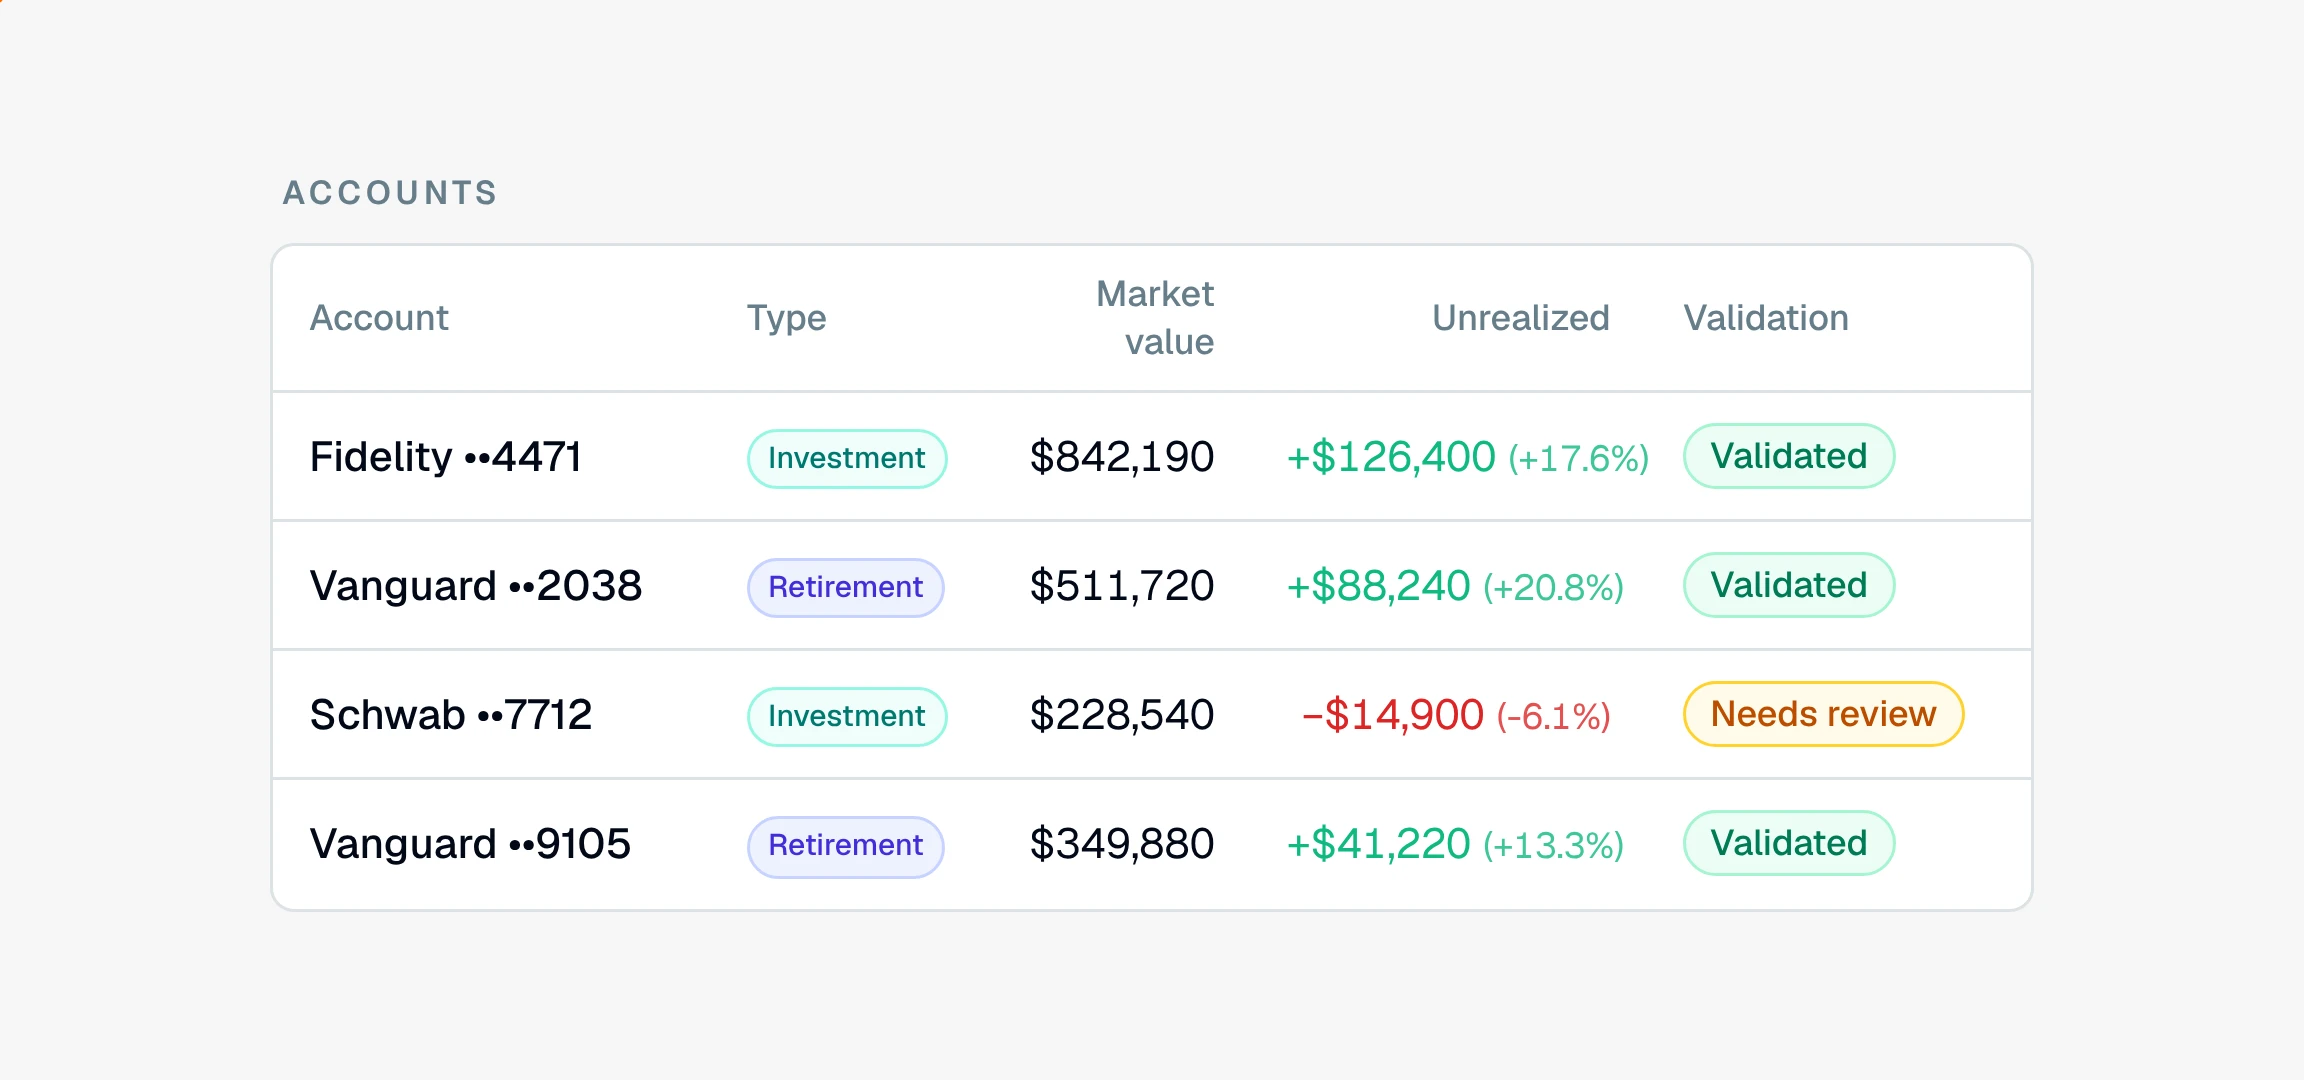The image size is (2304, 1080).
Task: Click the Validated badge on Fidelity row
Action: (1789, 456)
